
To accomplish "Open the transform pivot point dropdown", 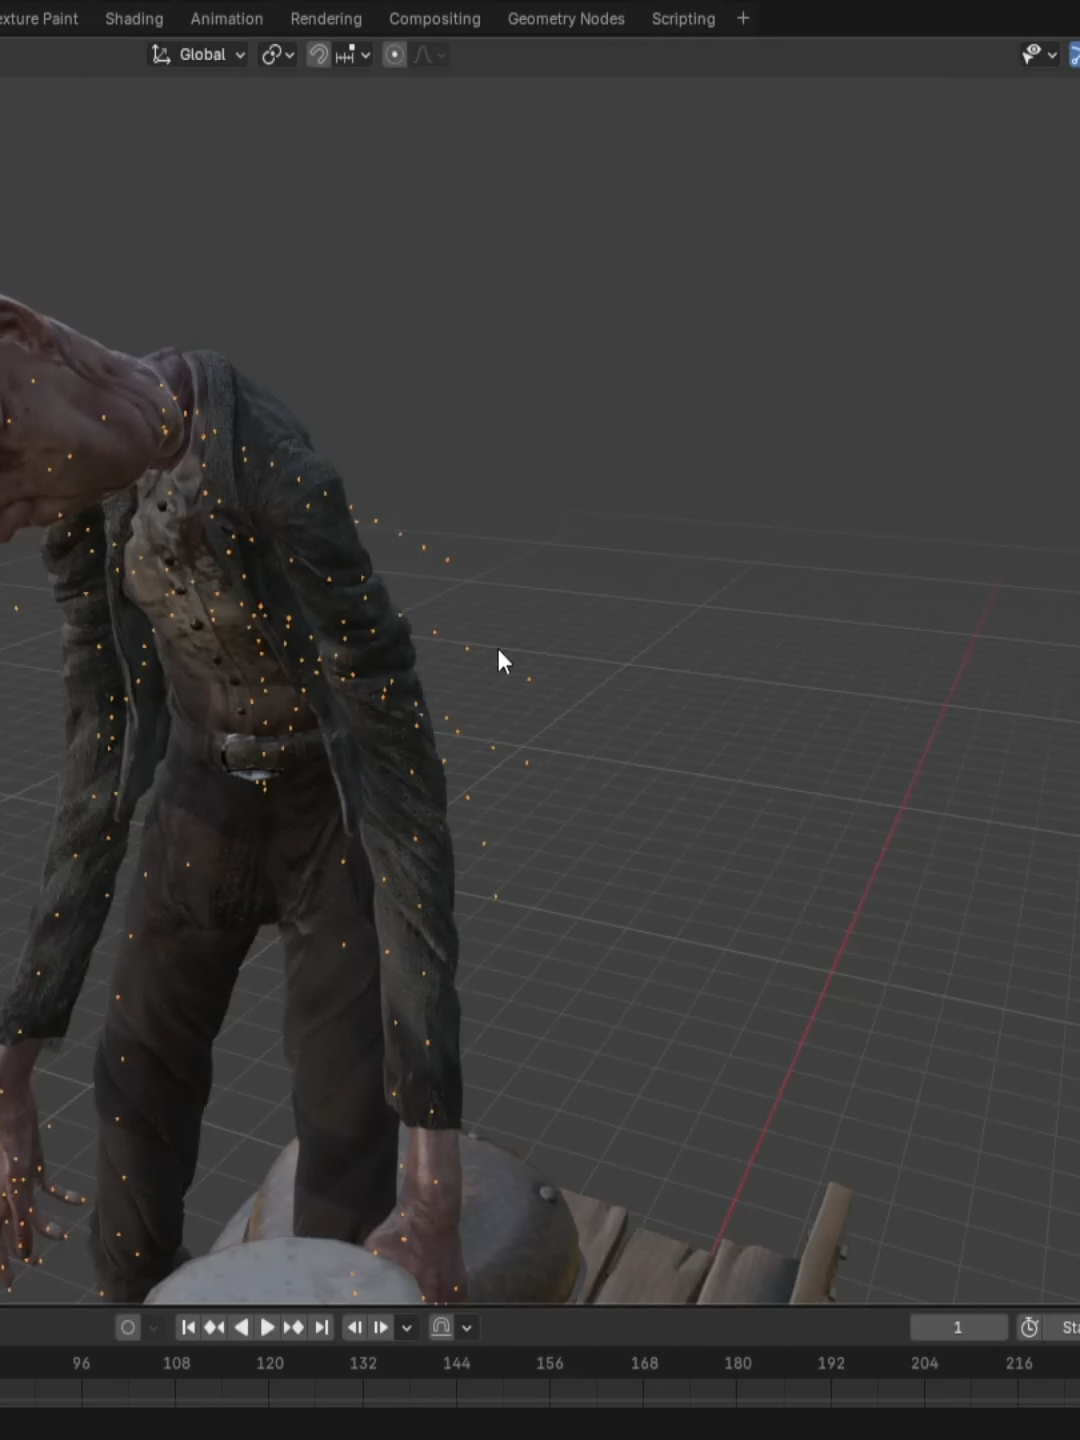I will click(278, 55).
